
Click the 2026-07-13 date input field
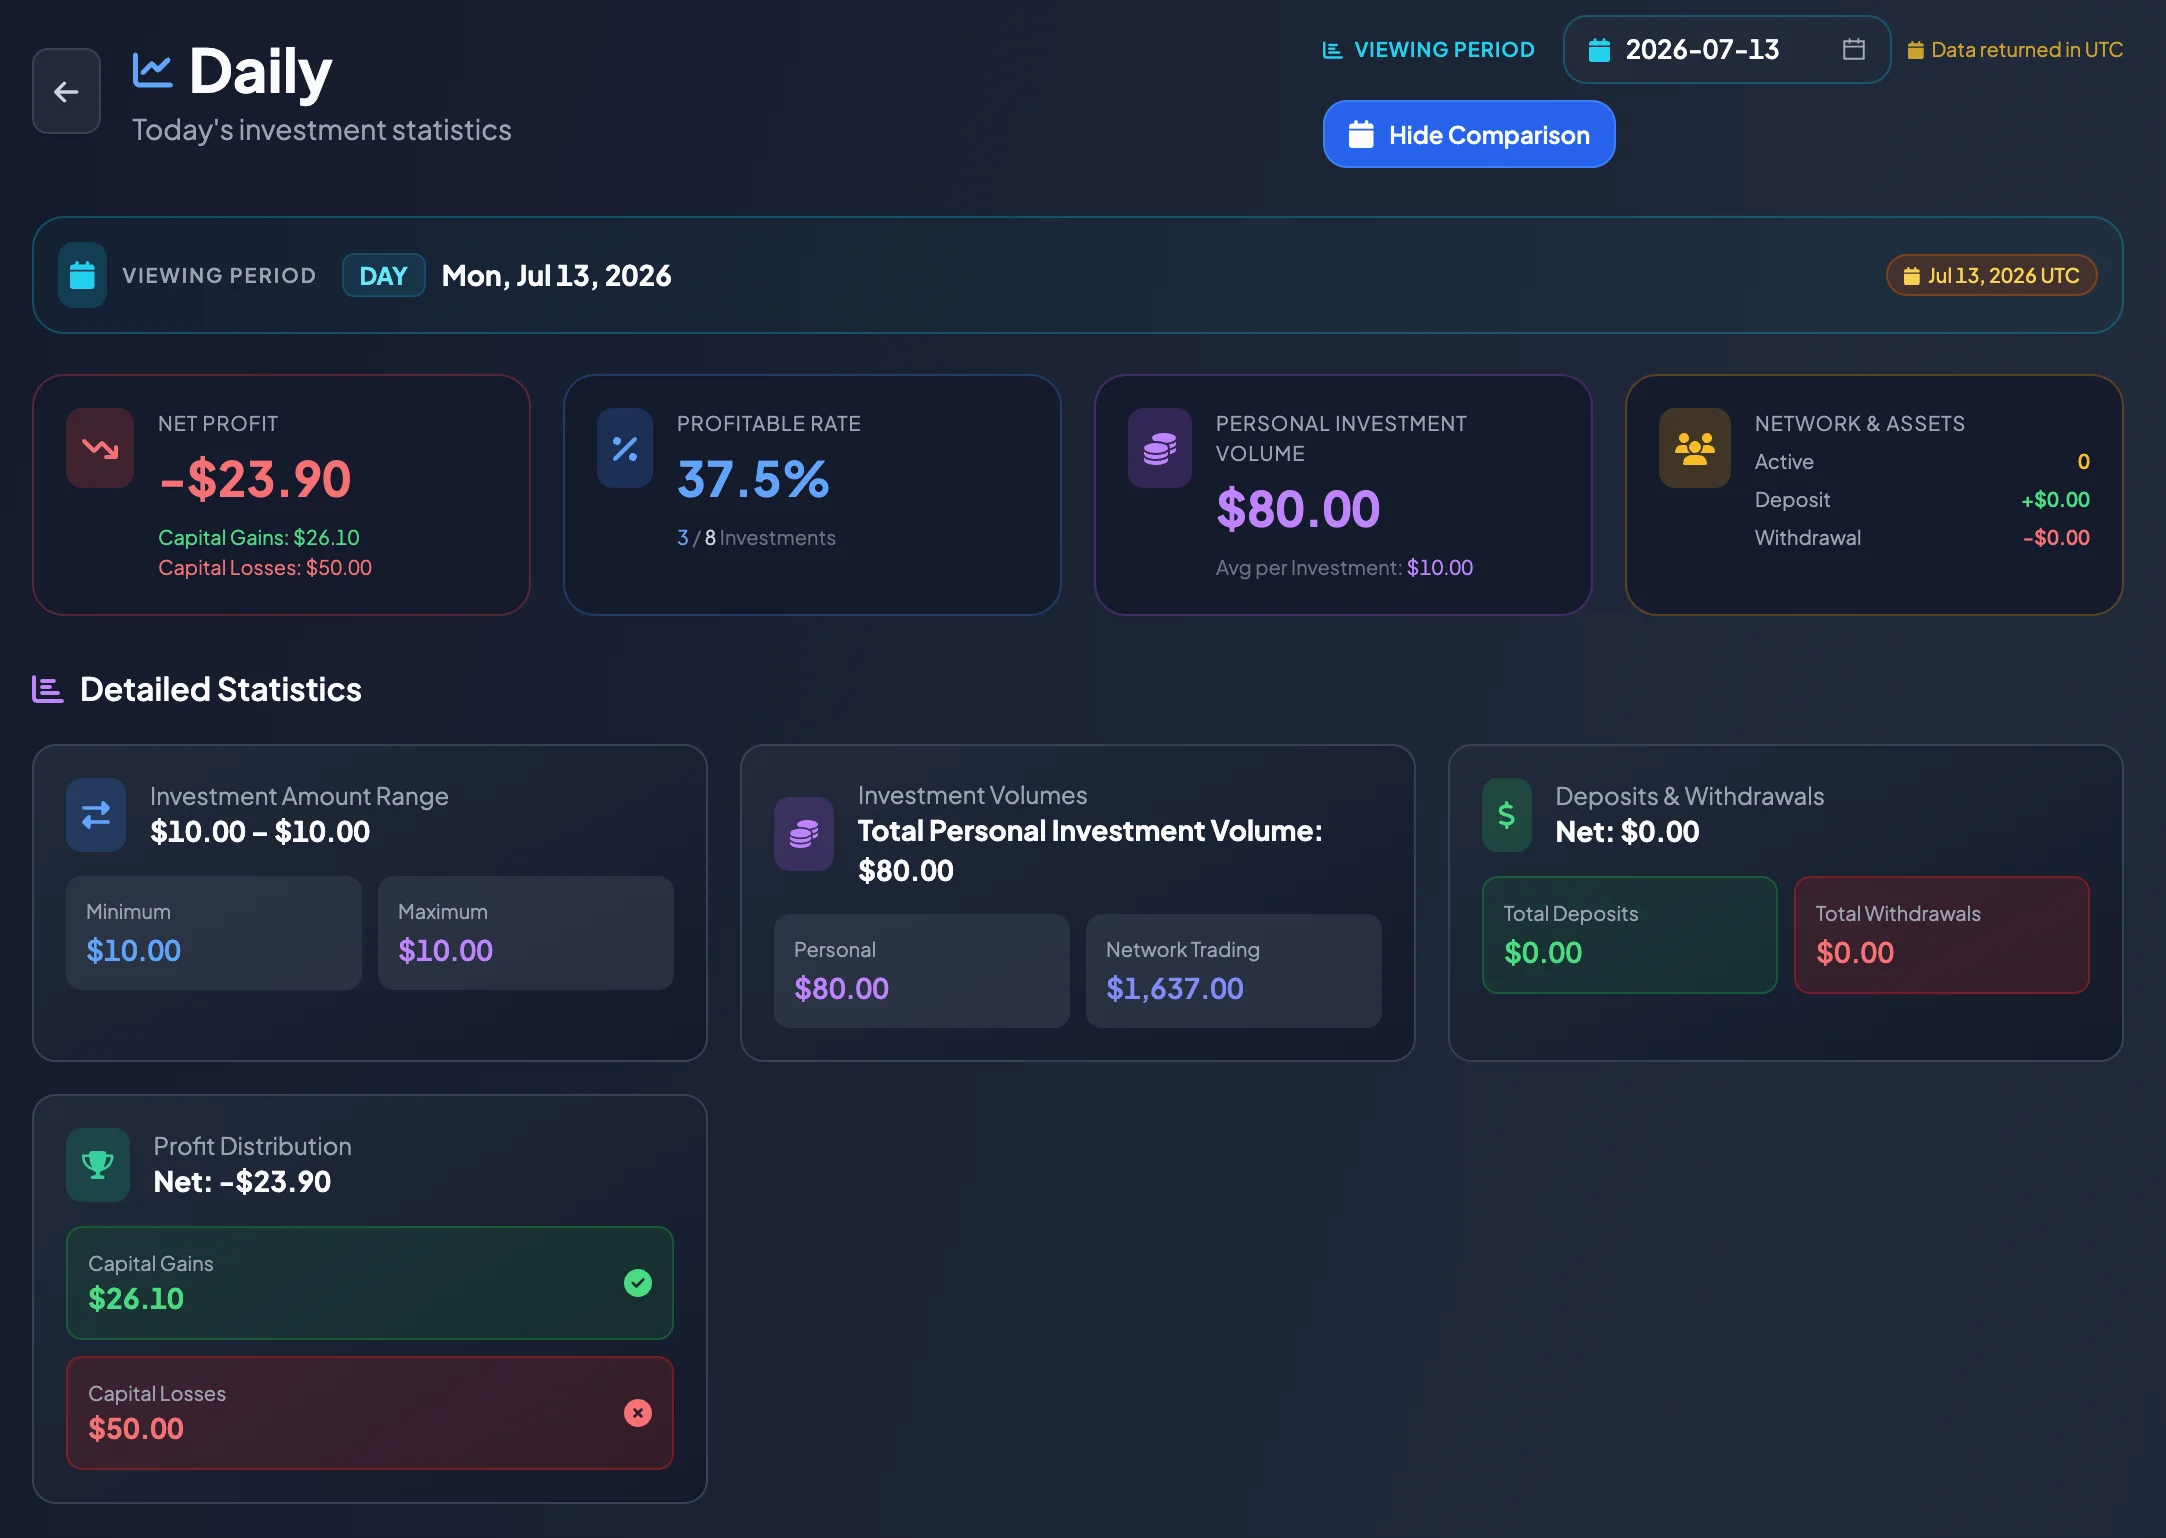point(1726,49)
